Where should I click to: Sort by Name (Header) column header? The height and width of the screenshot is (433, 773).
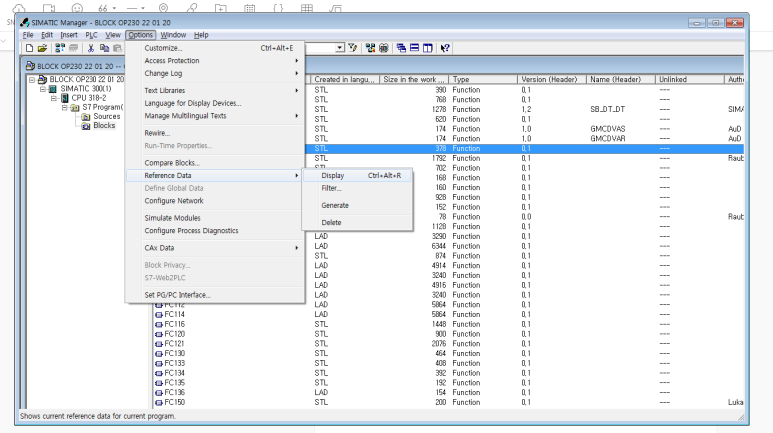621,79
